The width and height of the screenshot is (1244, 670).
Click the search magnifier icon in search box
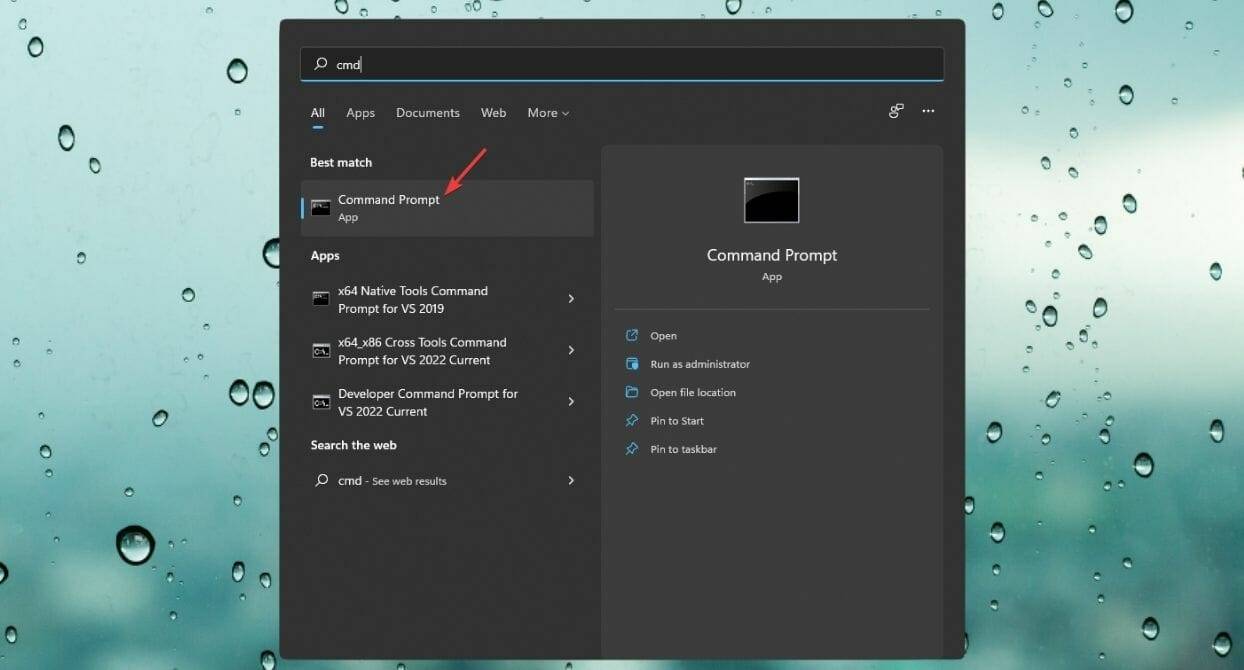pyautogui.click(x=322, y=64)
